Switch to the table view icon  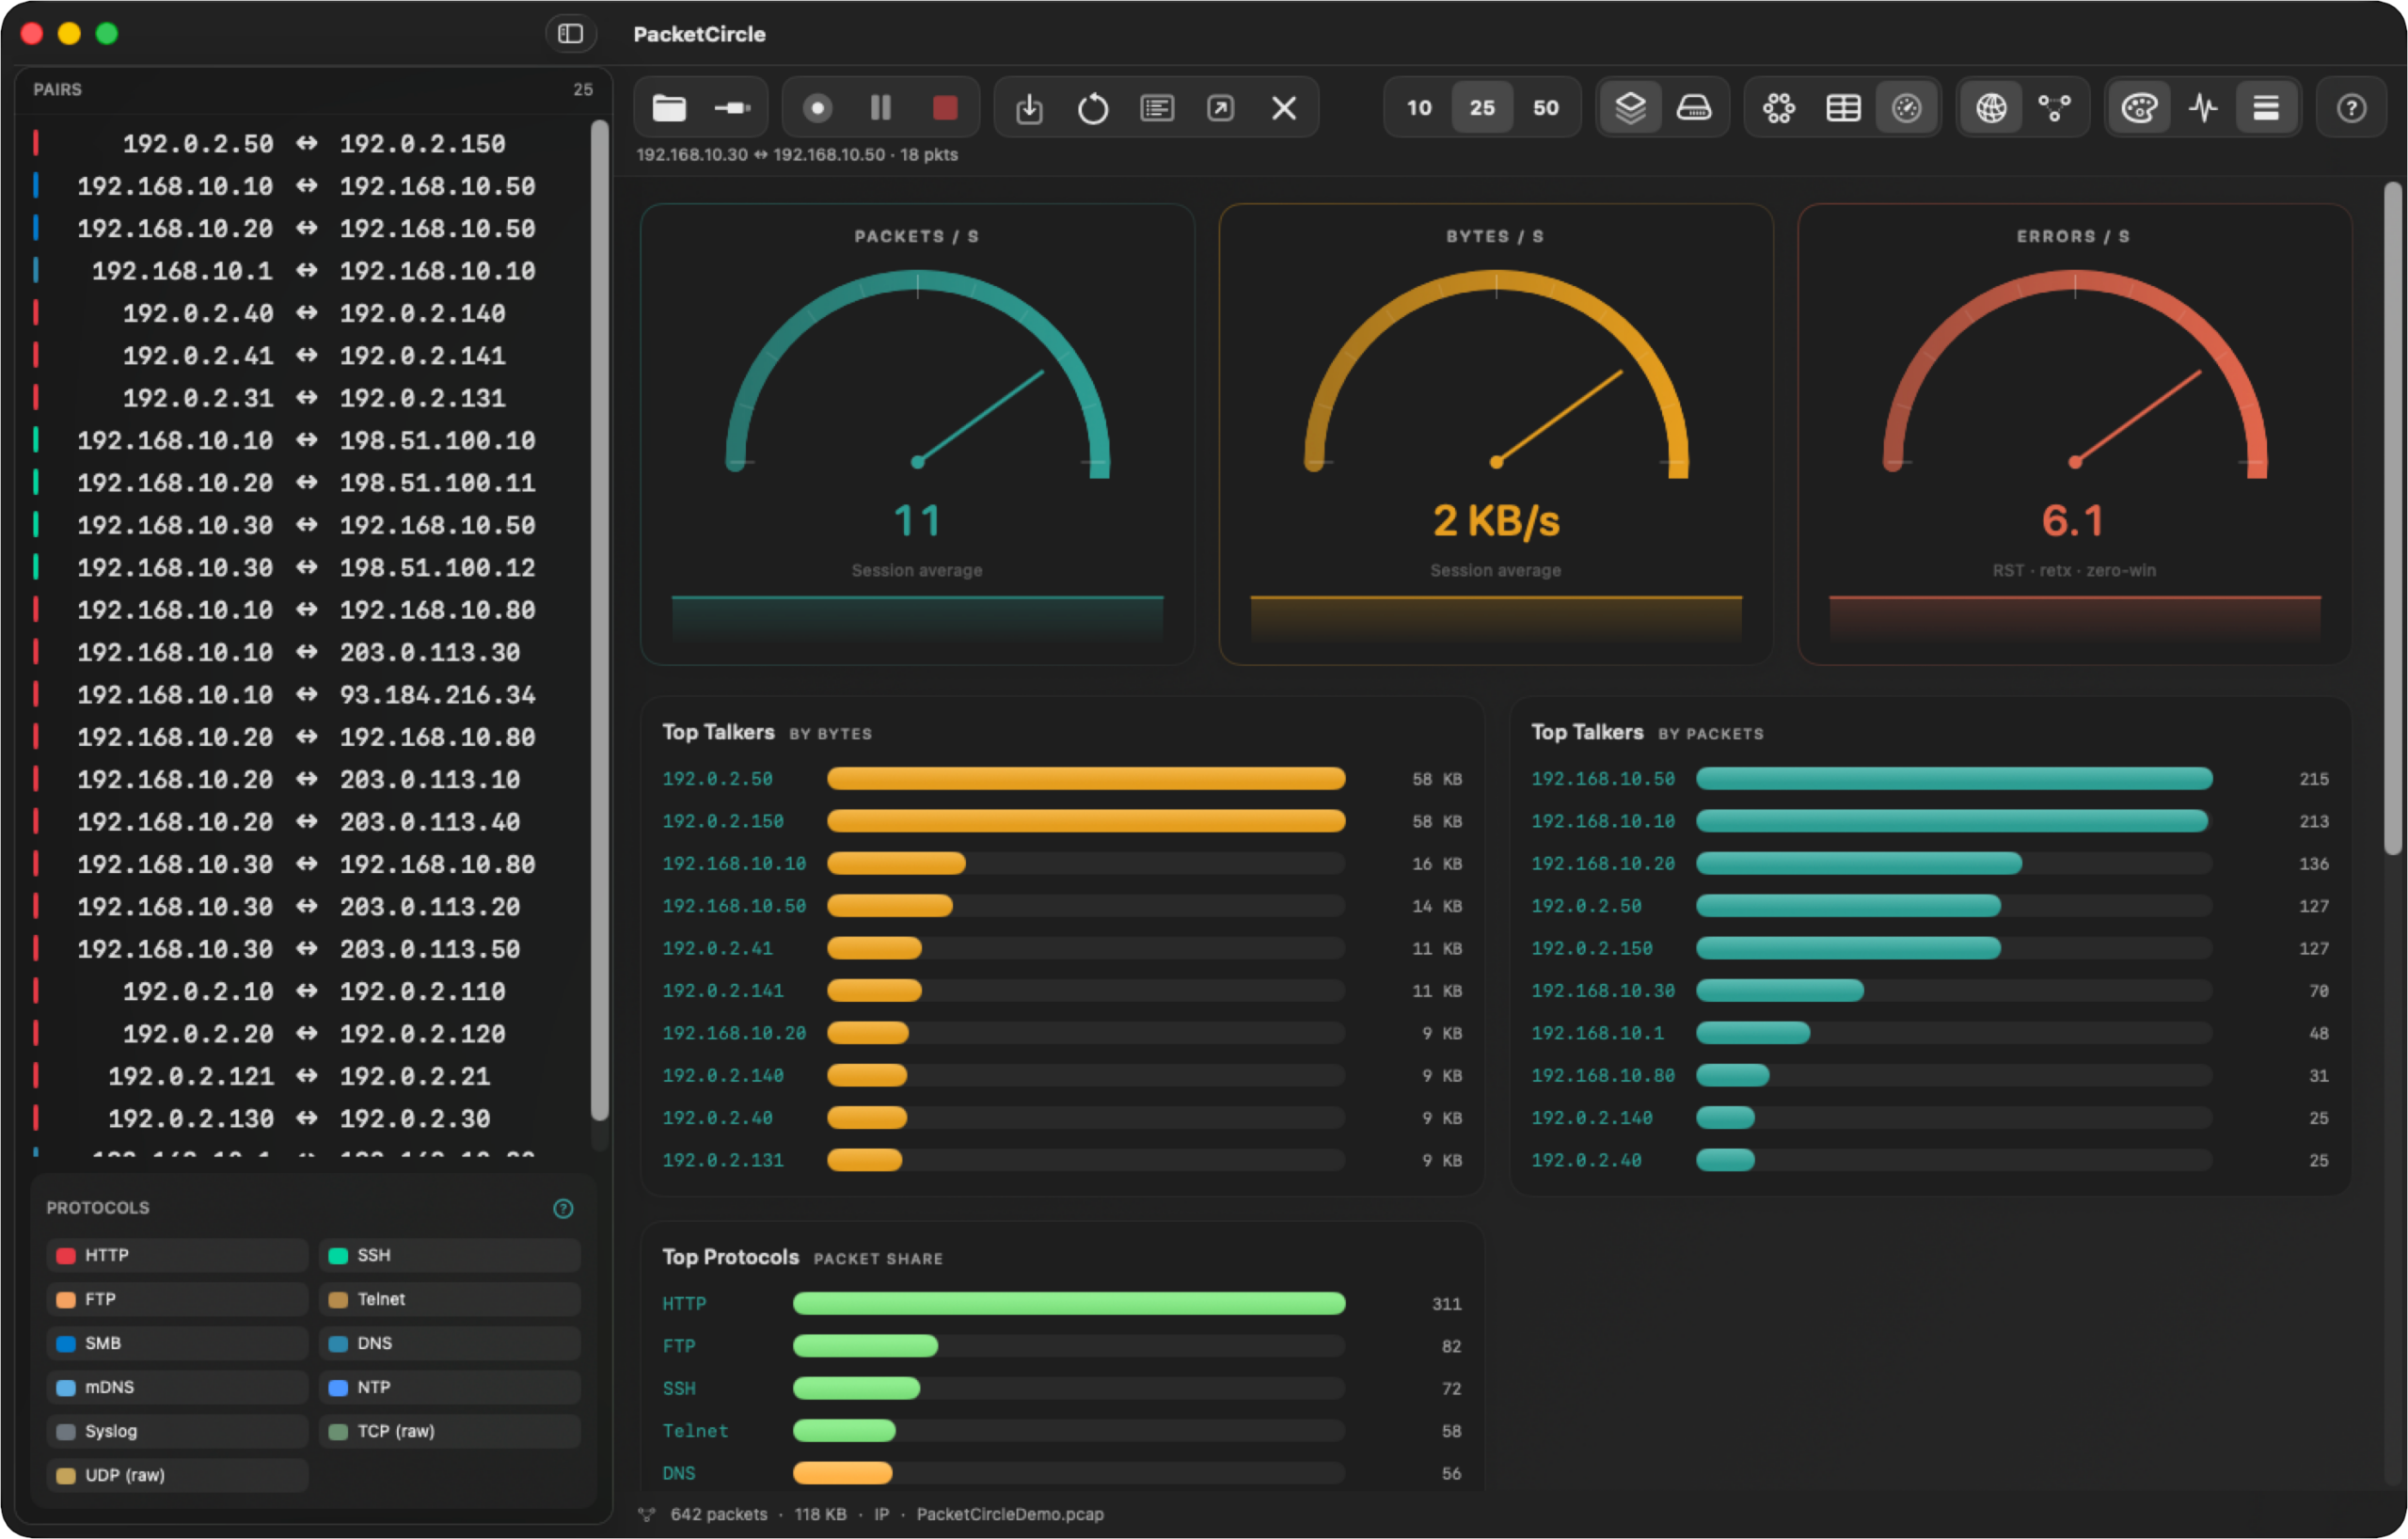1843,108
